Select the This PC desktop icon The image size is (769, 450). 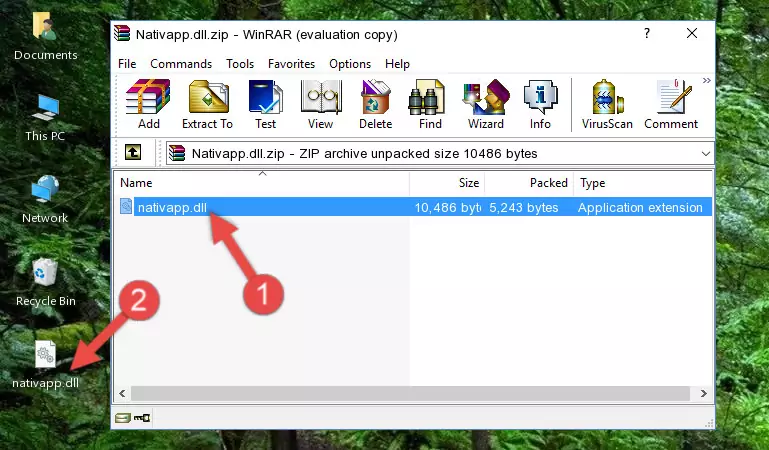[45, 118]
